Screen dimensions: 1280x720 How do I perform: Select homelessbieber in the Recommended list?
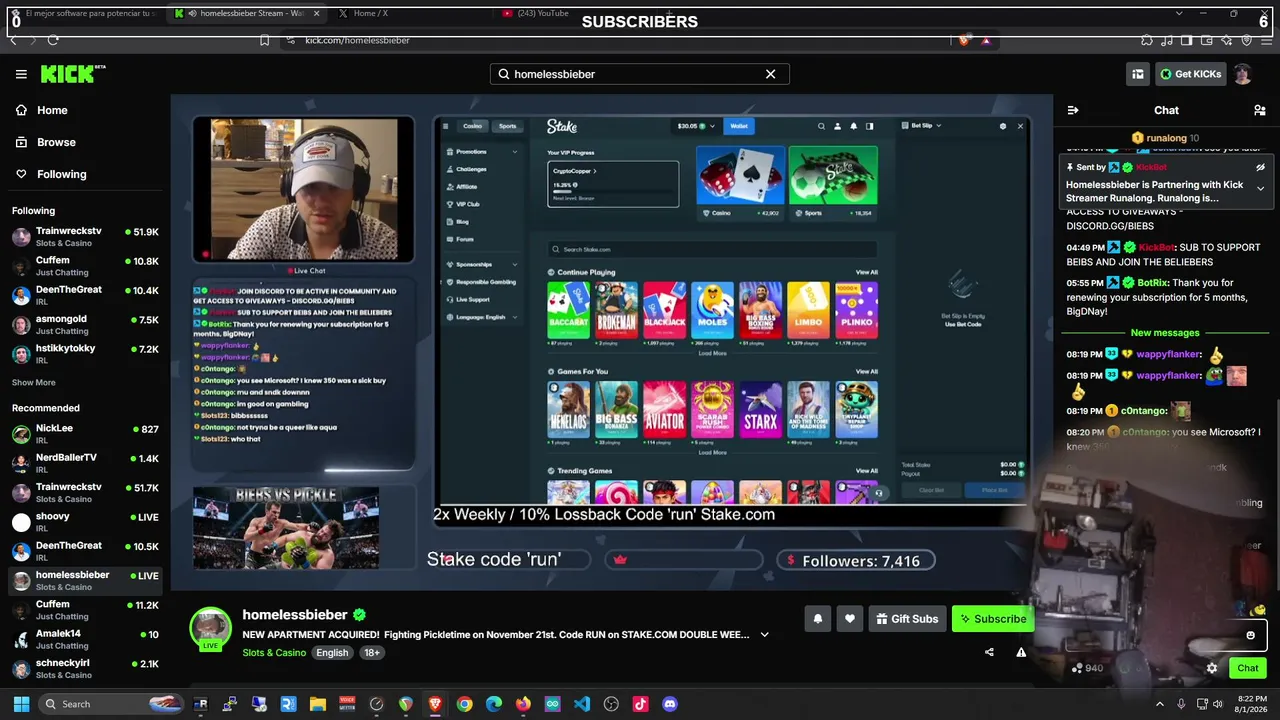(x=85, y=580)
